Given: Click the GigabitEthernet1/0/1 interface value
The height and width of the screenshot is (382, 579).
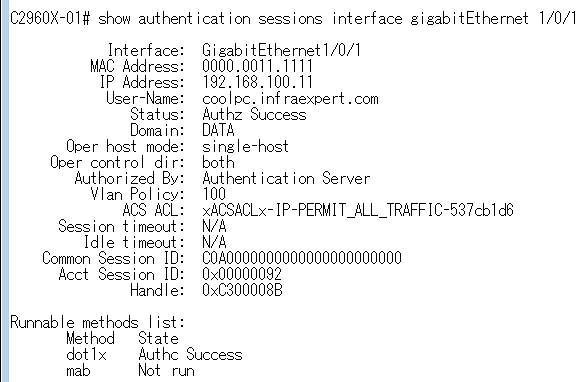Looking at the screenshot, I should (281, 50).
